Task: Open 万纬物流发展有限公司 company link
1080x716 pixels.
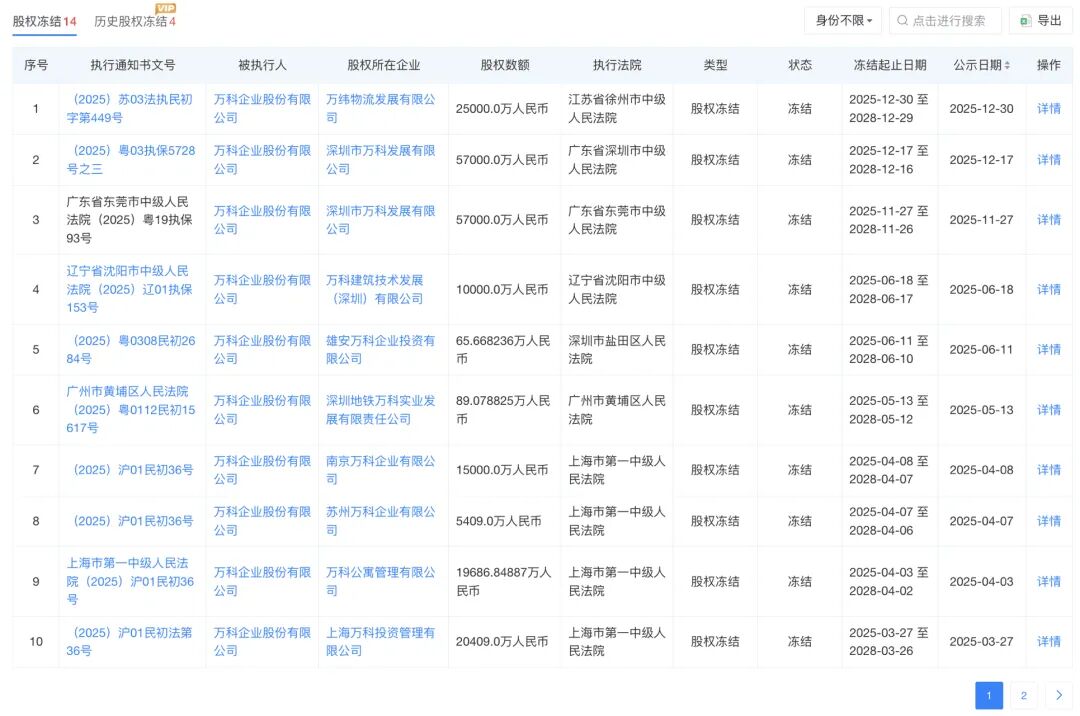Action: coord(380,109)
